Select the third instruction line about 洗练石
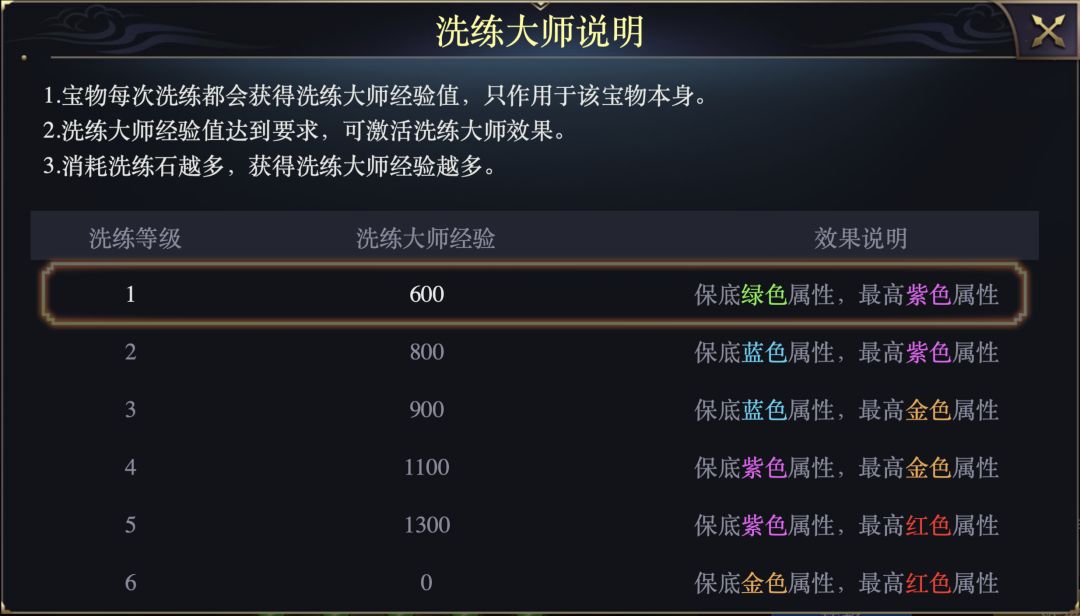This screenshot has width=1080, height=616. pos(269,166)
